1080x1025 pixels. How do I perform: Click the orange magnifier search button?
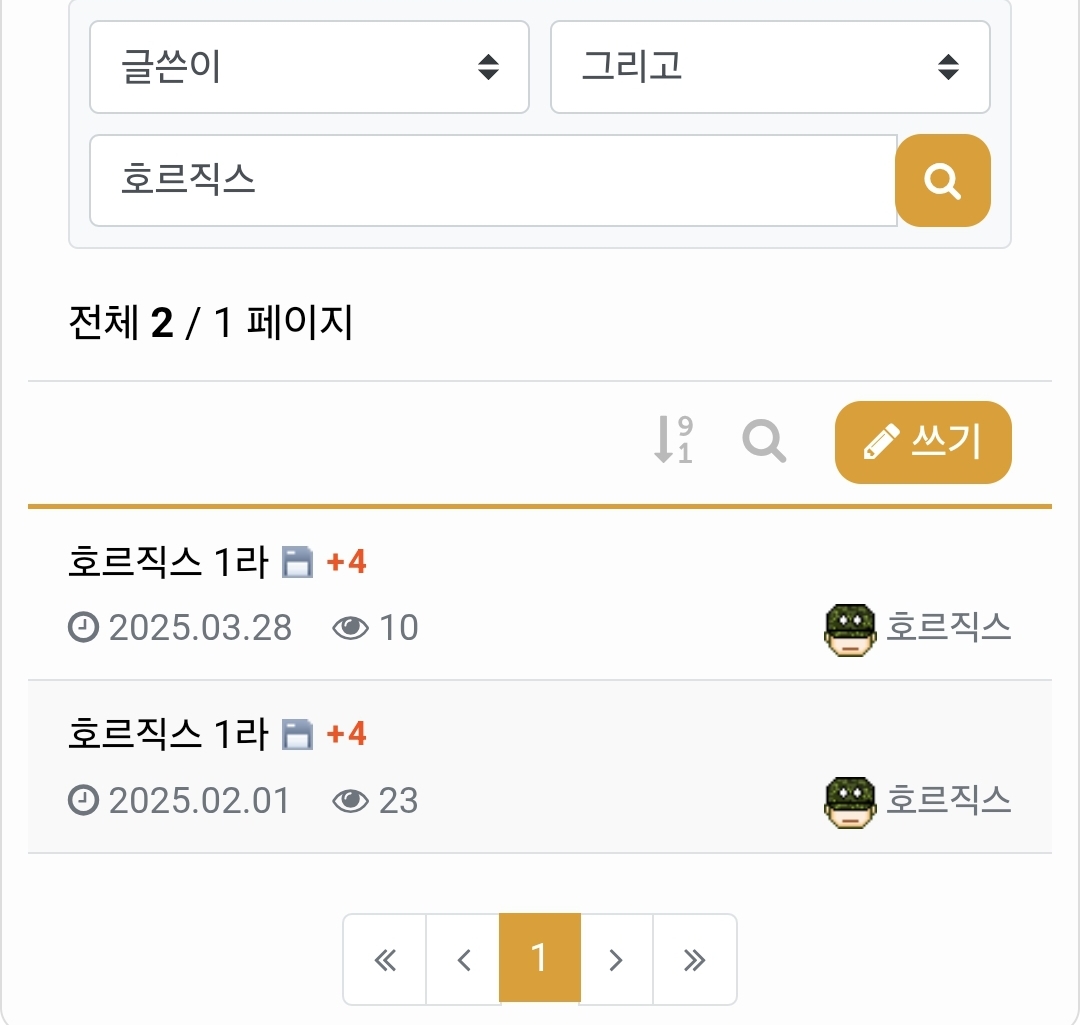tap(942, 181)
